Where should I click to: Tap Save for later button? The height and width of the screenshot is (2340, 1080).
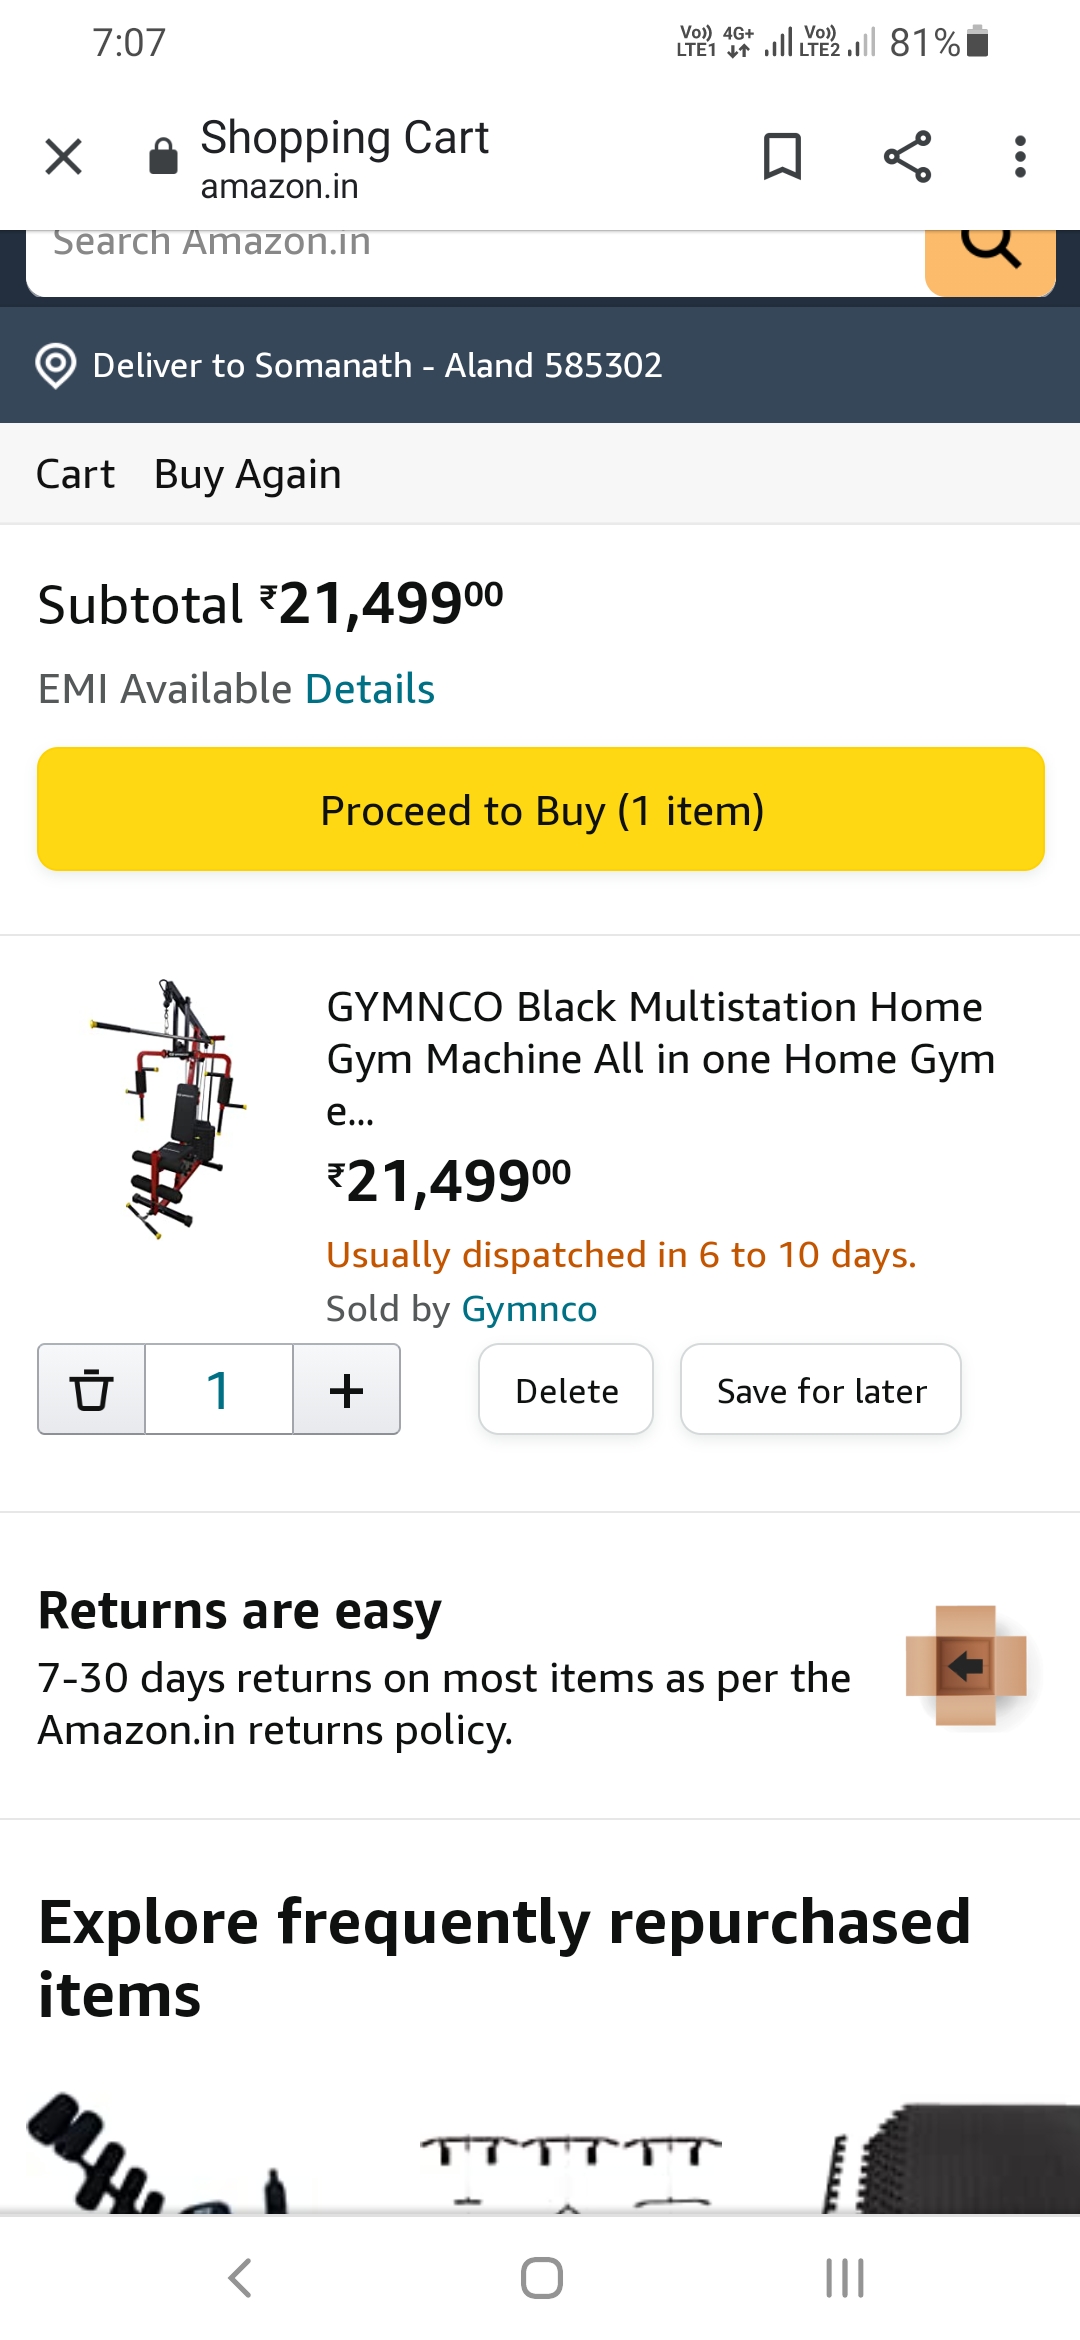[x=821, y=1390]
